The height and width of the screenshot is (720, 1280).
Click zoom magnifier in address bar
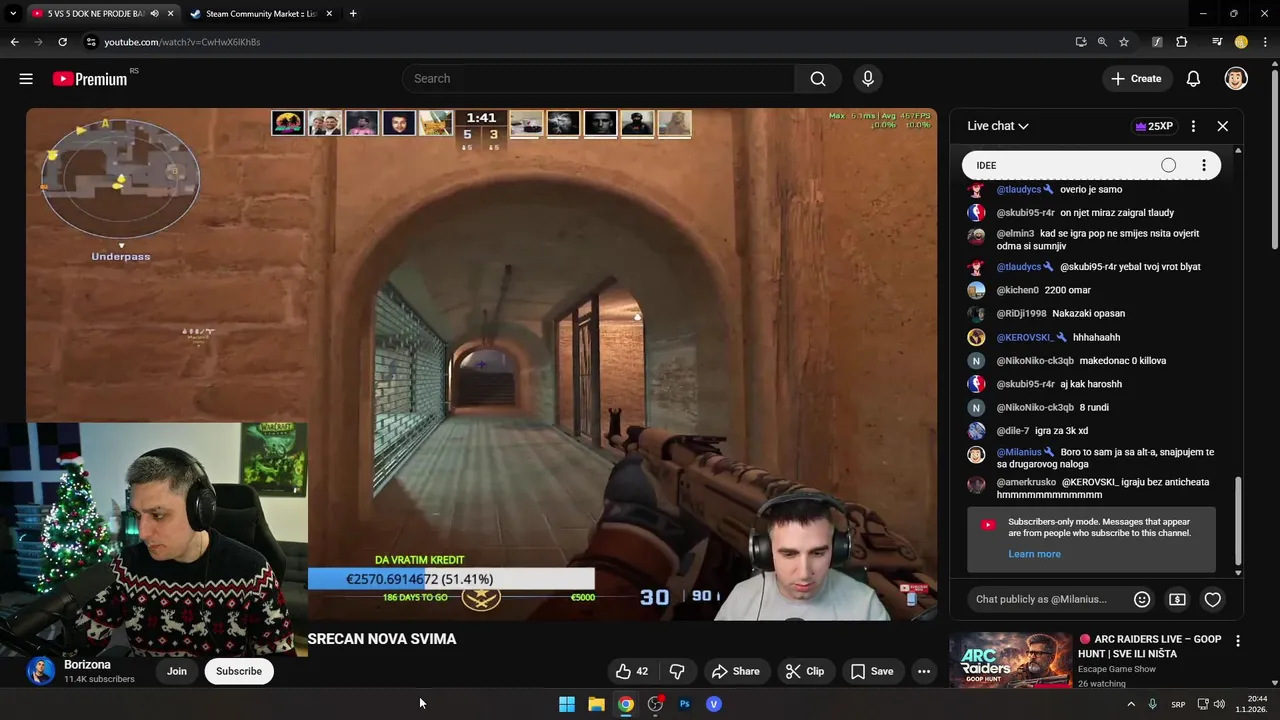tap(1102, 42)
